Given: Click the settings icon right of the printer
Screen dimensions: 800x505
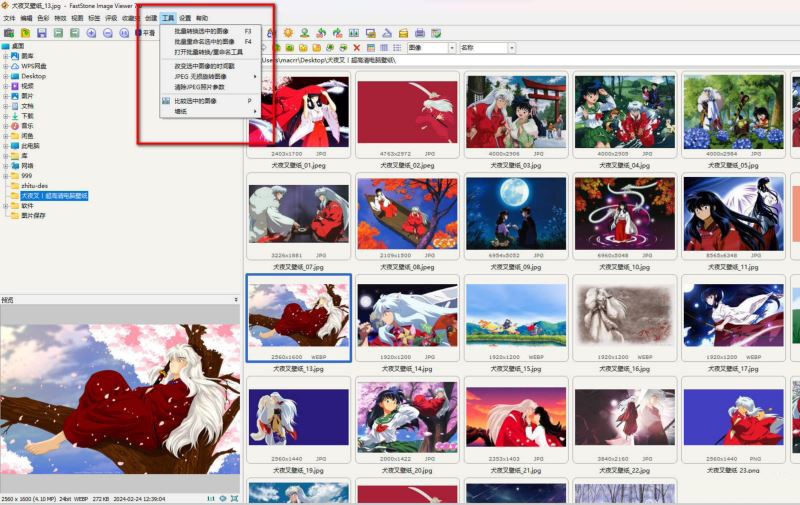Looking at the screenshot, I should coord(436,33).
